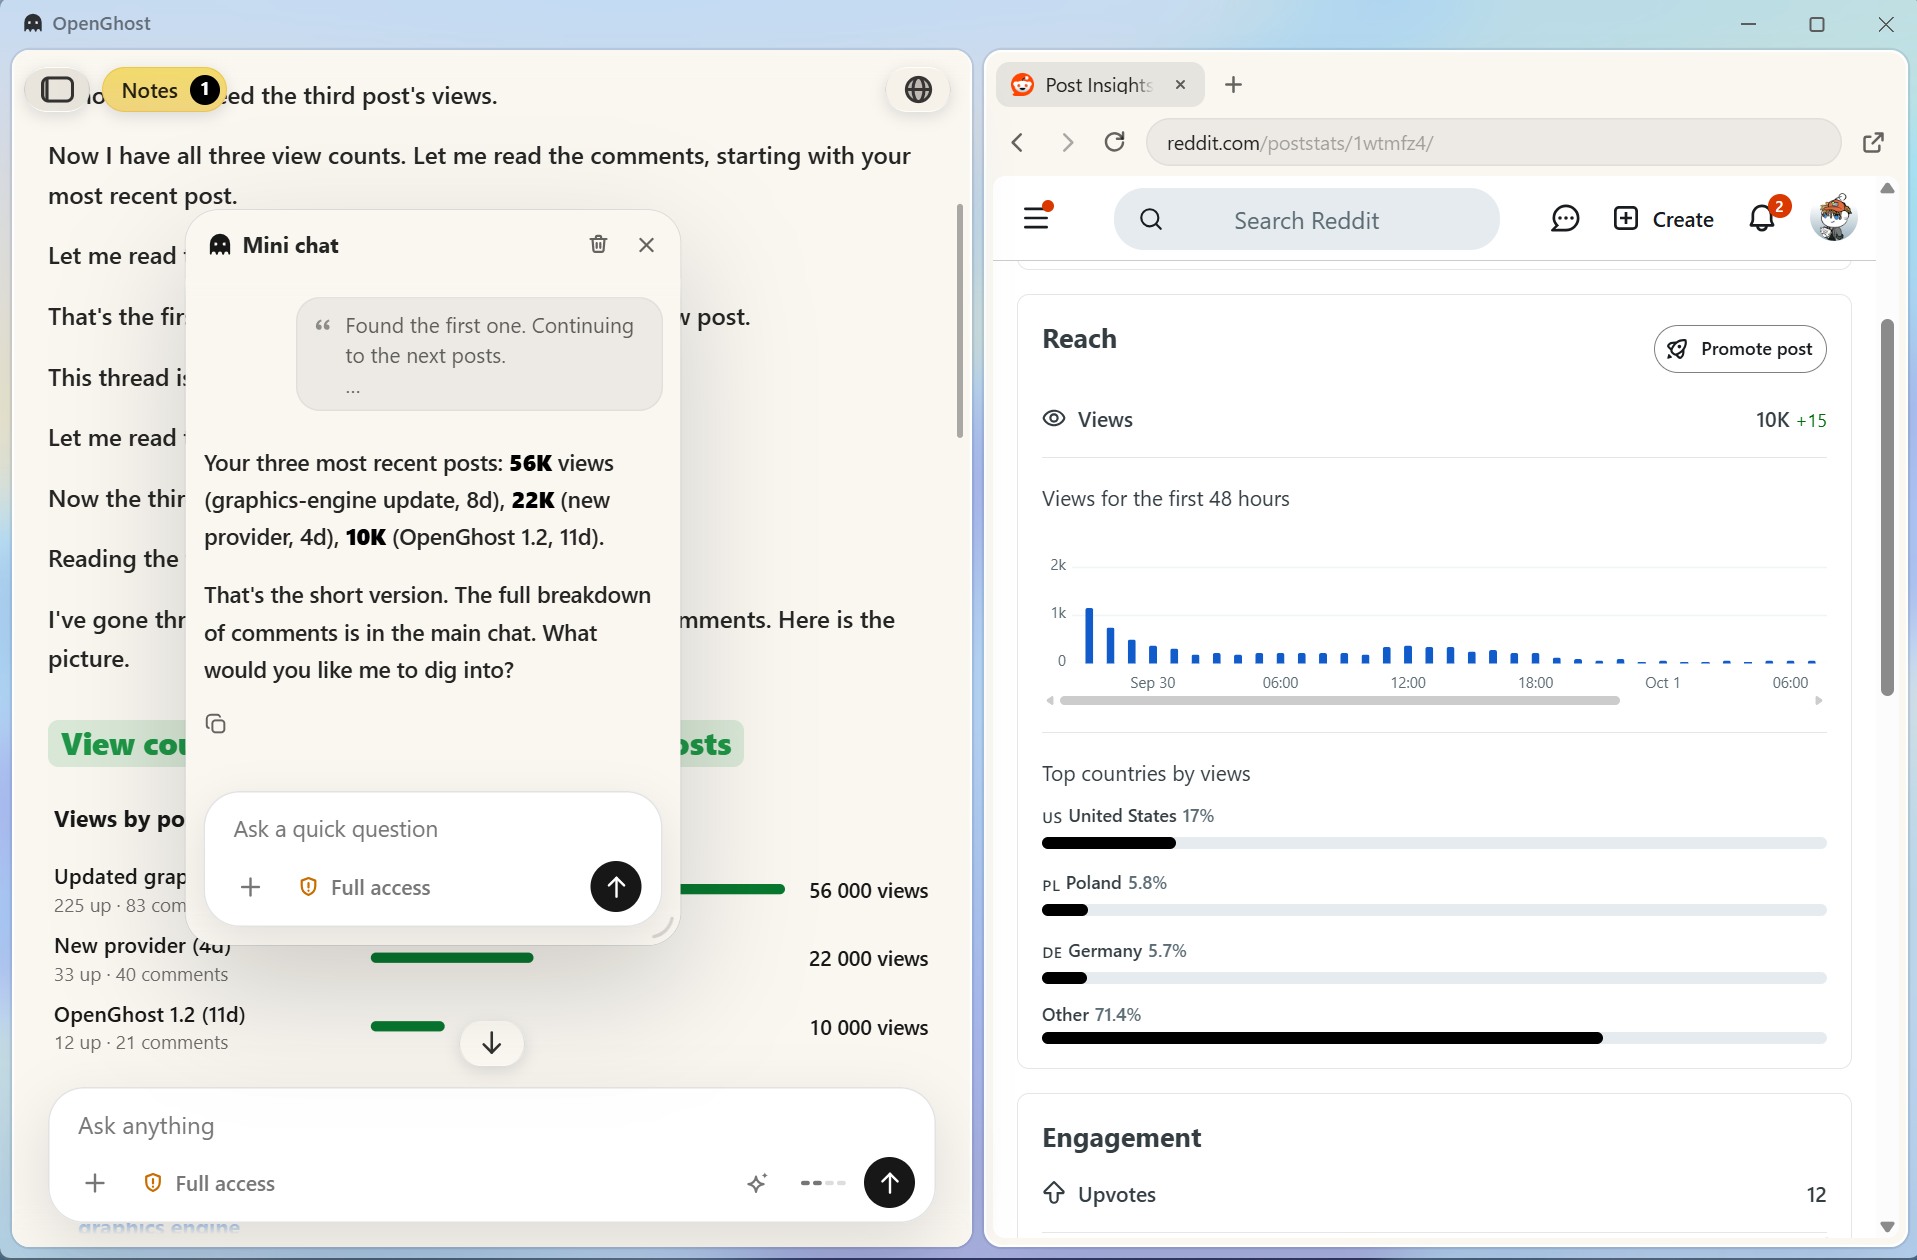Open Full access permissions in main chat
Screen dimensions: 1917x1260
(210, 1183)
